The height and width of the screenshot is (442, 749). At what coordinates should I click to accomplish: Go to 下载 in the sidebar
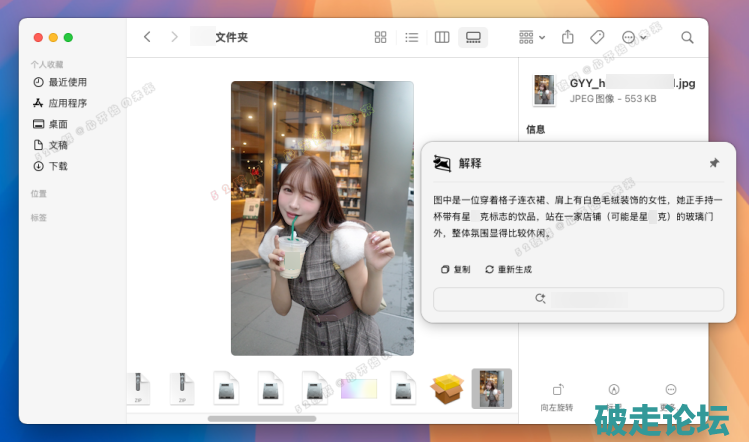click(57, 166)
